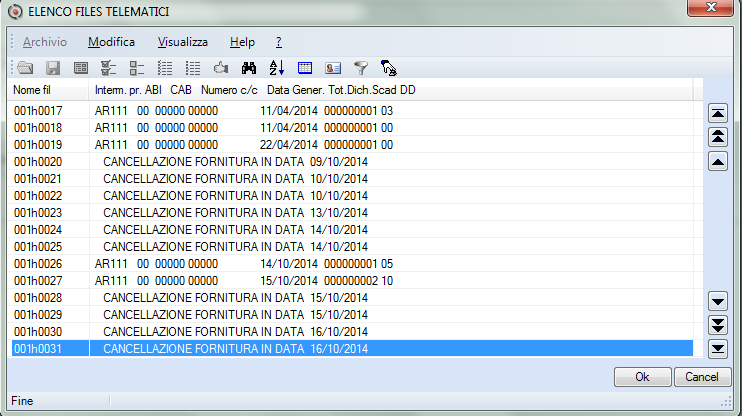Click highlighted row 001h0031
This screenshot has height=416, width=742.
(352, 349)
